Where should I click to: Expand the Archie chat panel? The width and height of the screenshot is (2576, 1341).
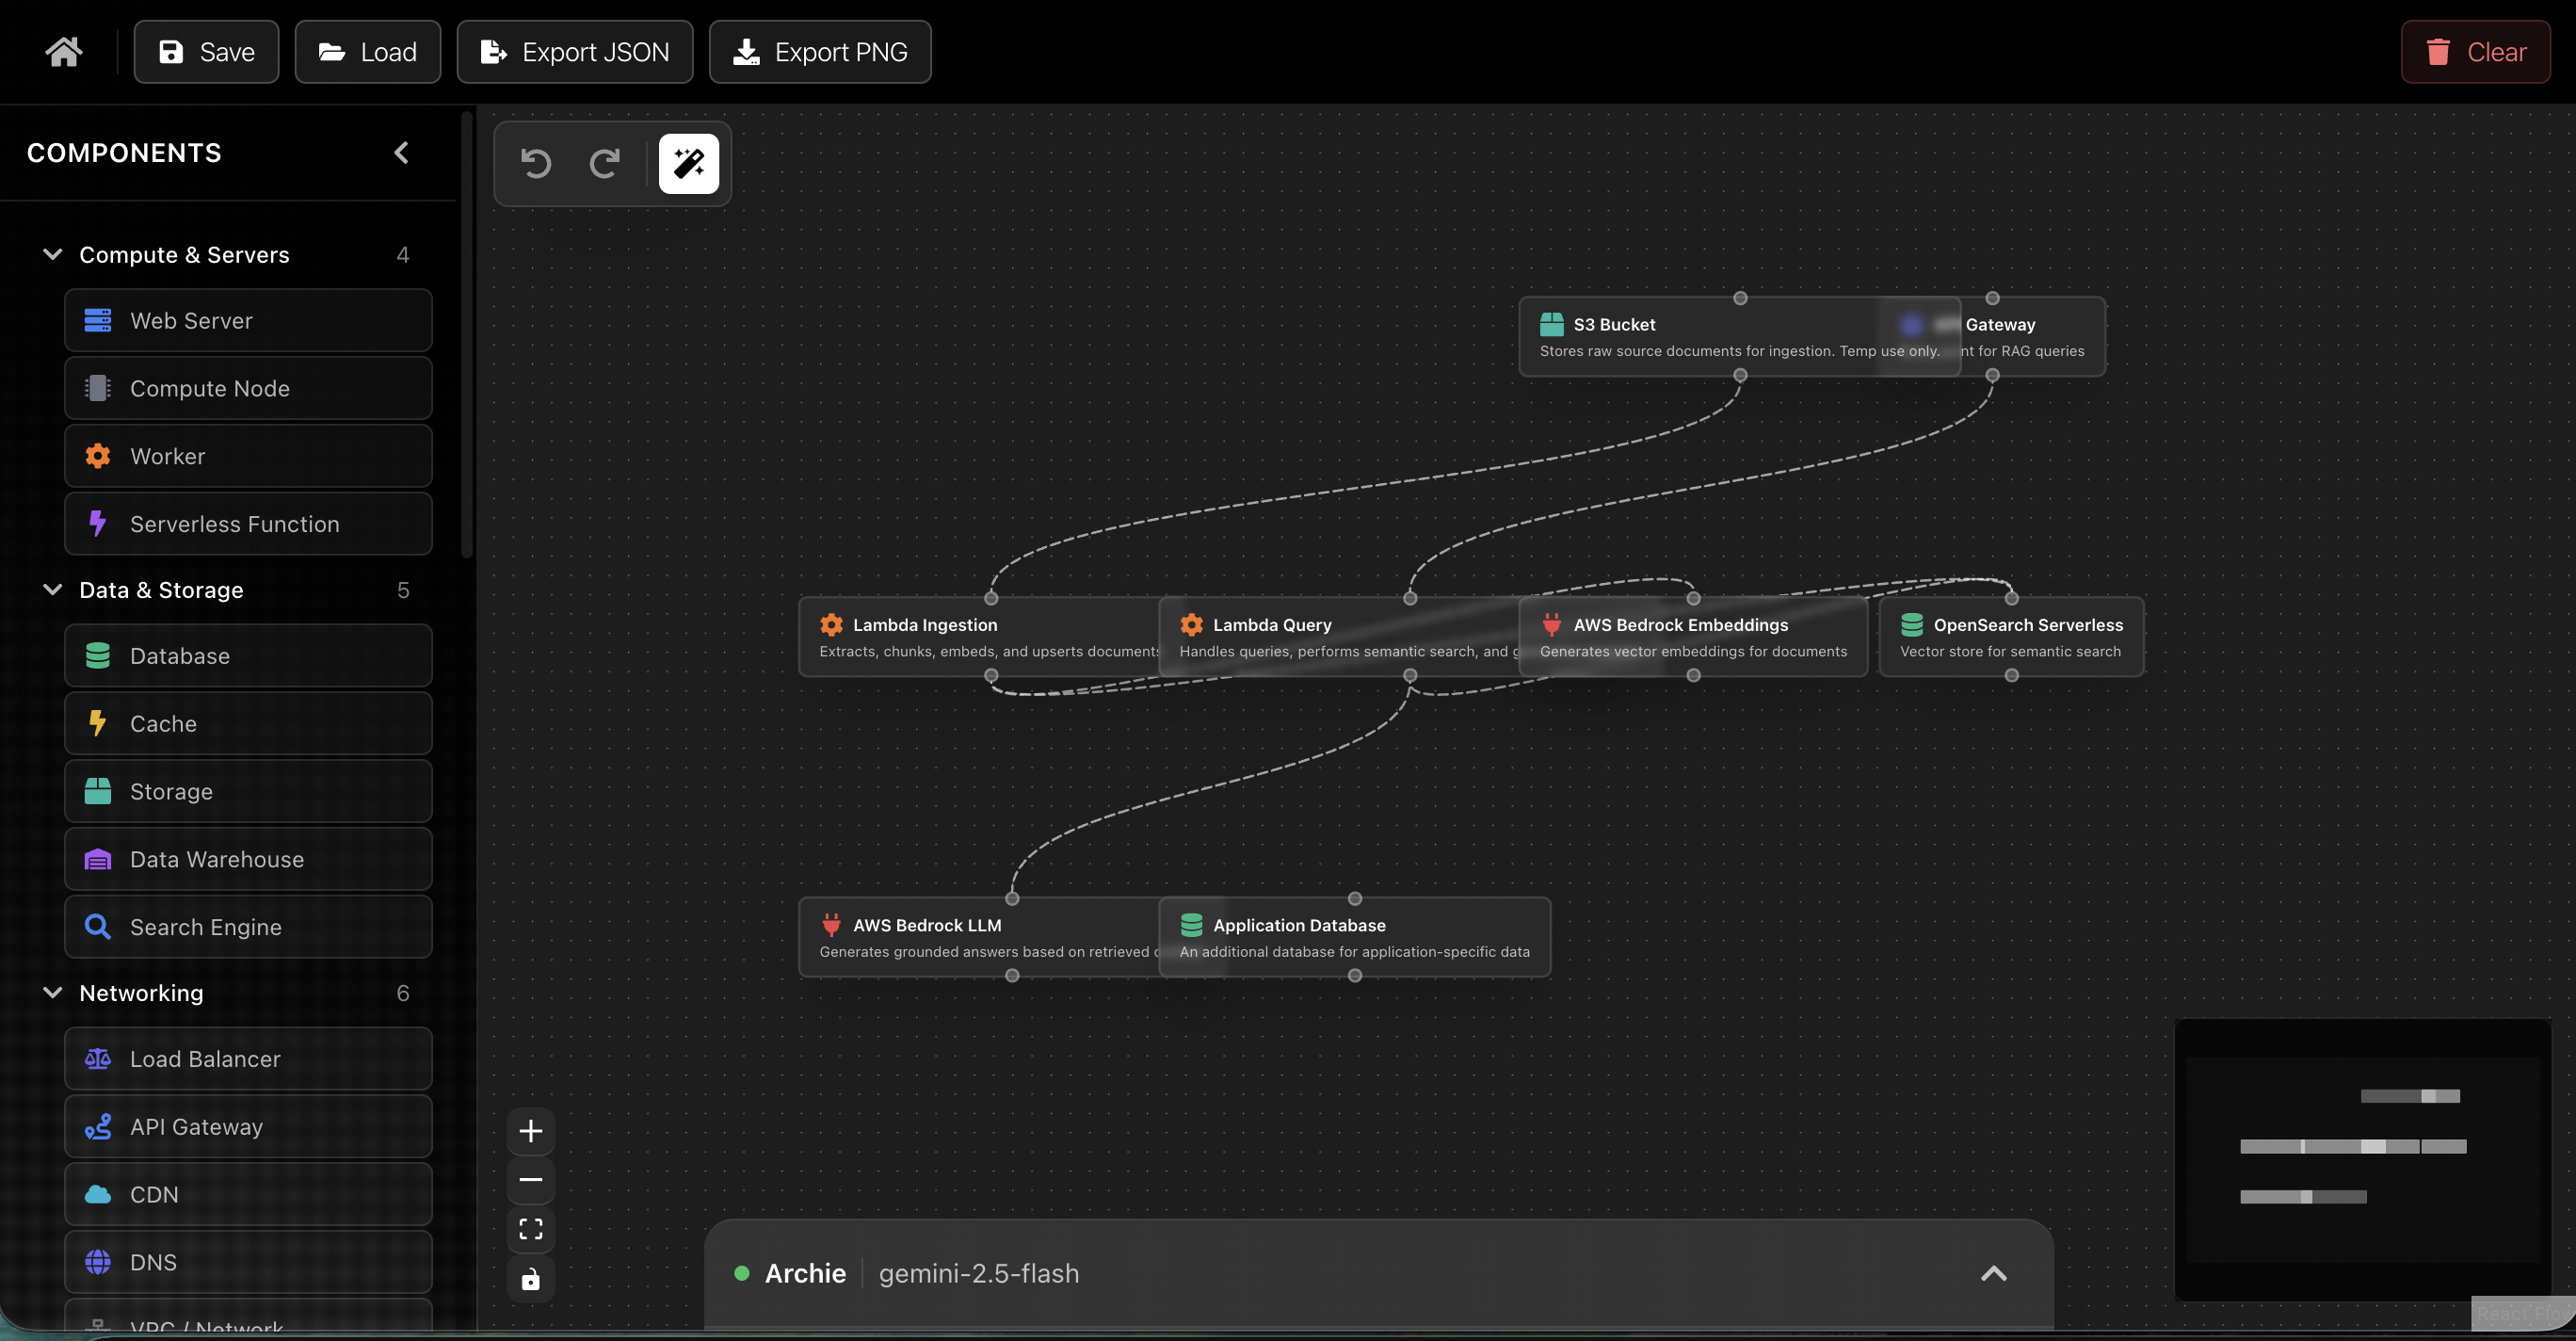[x=1993, y=1273]
